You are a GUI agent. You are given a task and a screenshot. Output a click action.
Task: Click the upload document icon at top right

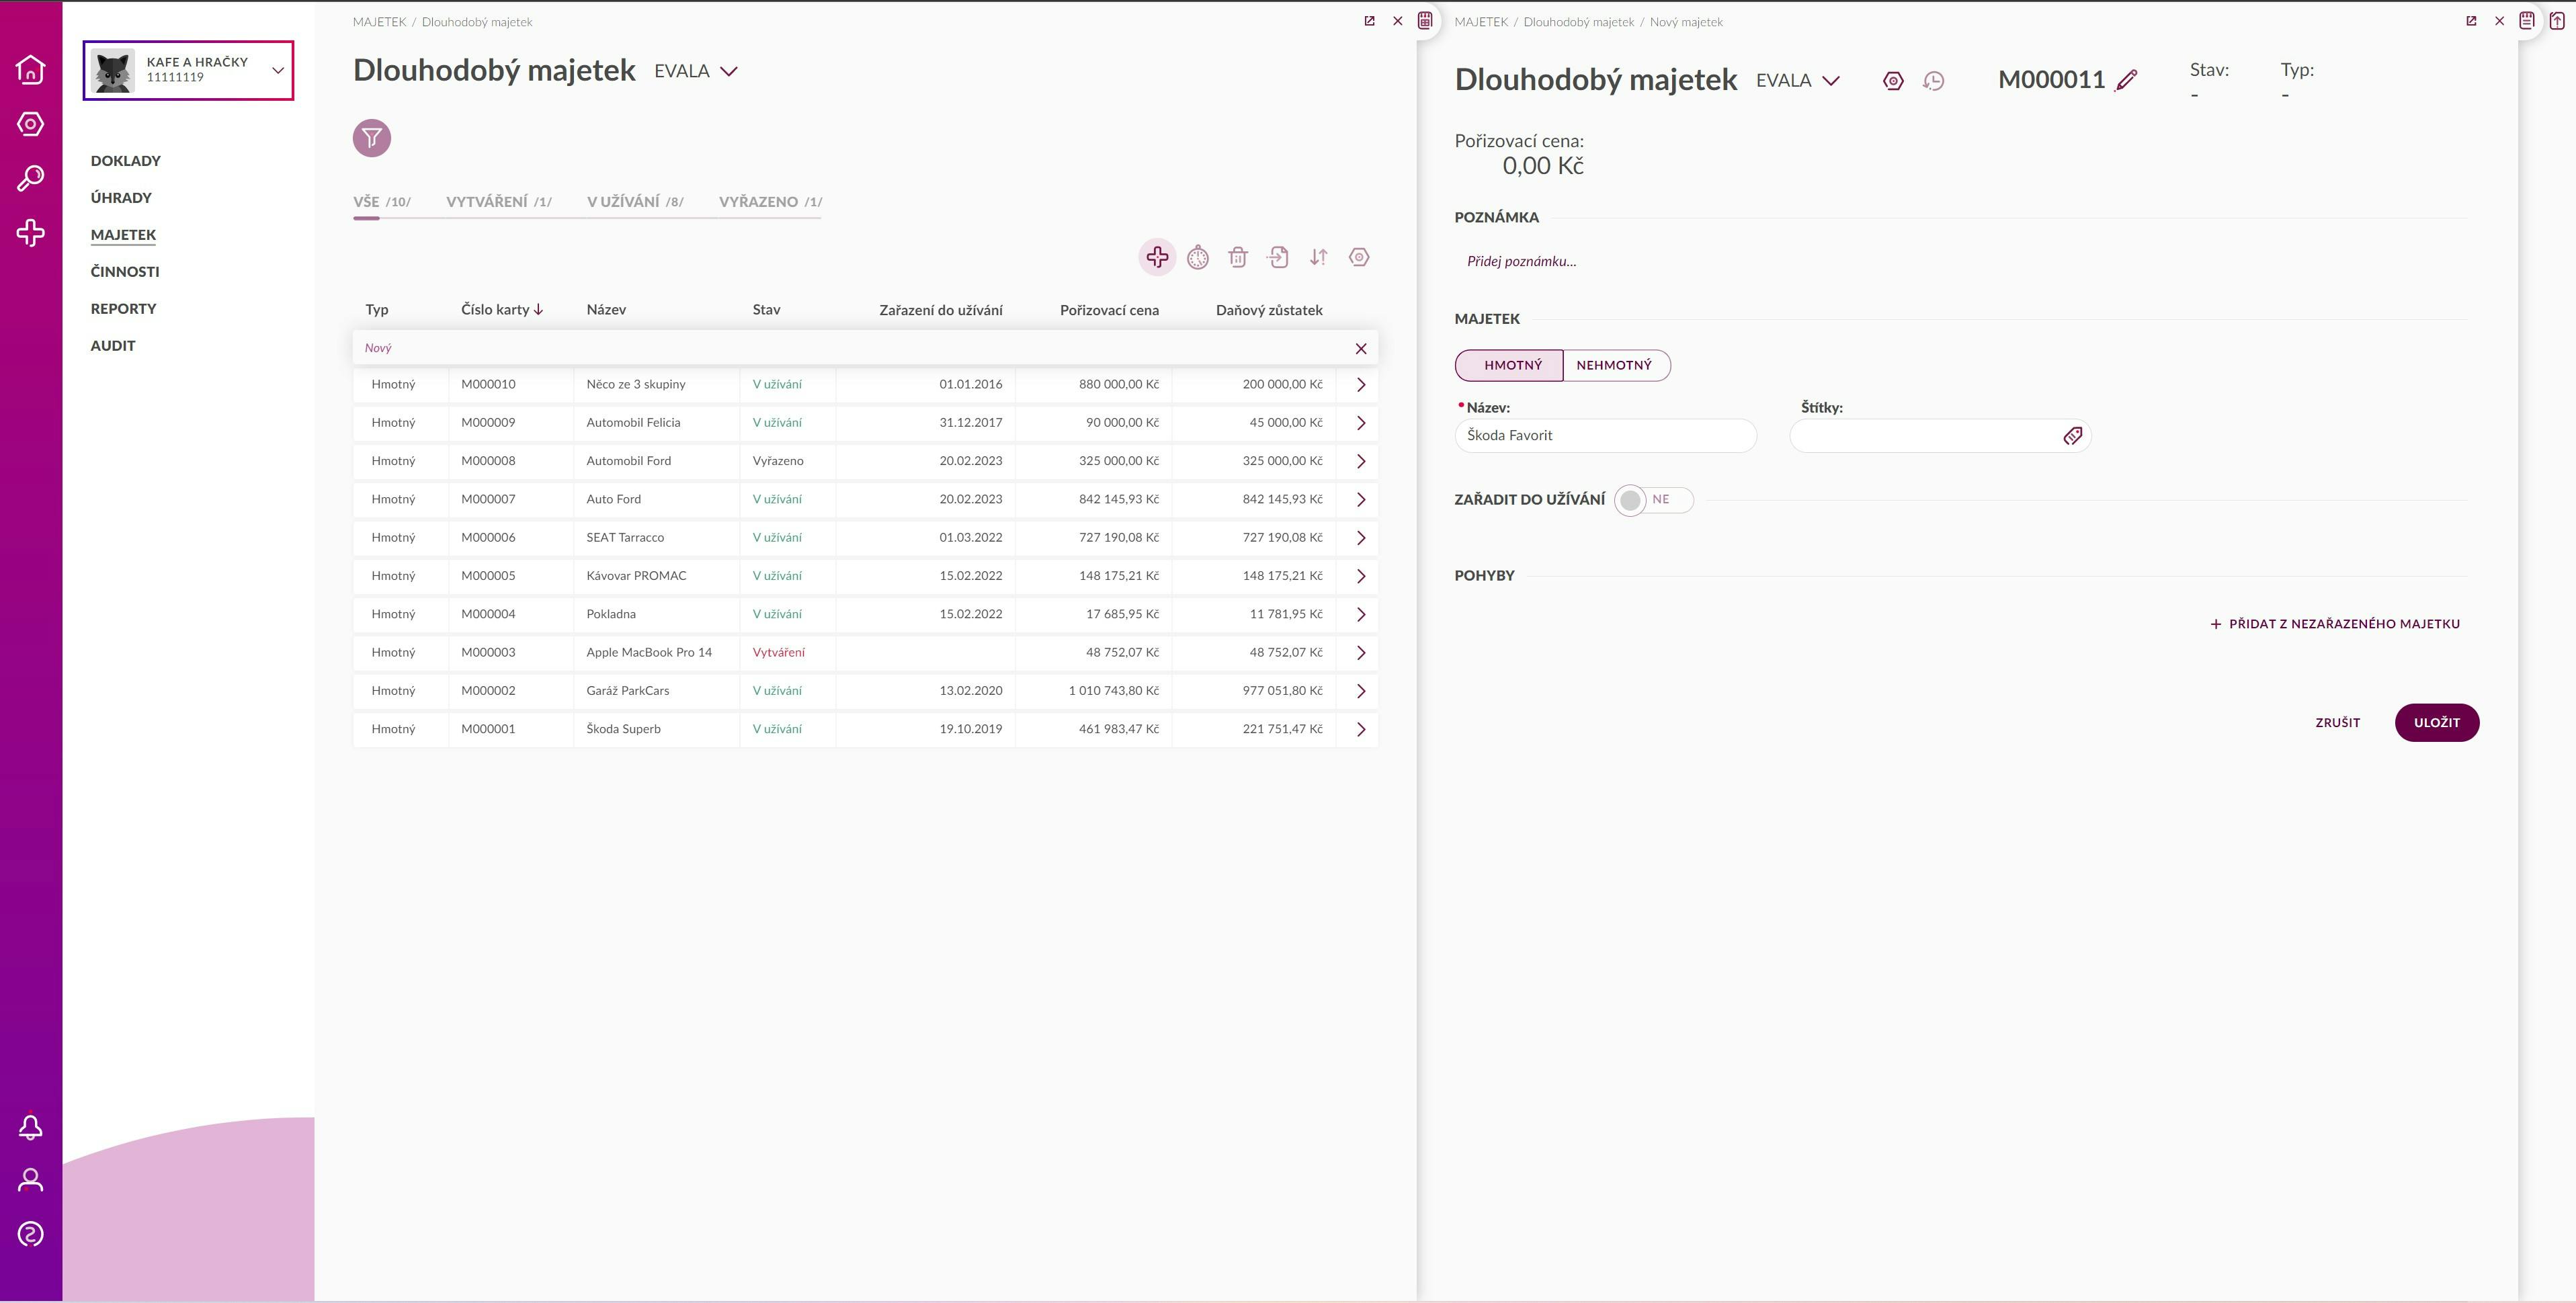pyautogui.click(x=2557, y=20)
